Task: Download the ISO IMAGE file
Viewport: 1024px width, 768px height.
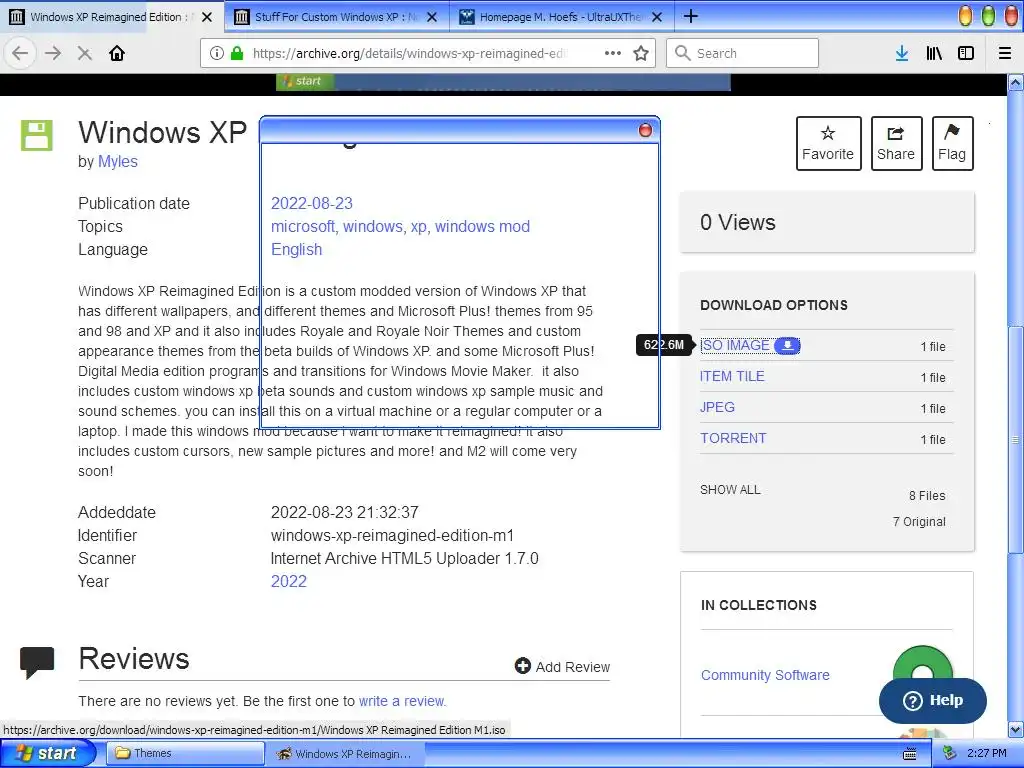Action: pyautogui.click(x=735, y=345)
